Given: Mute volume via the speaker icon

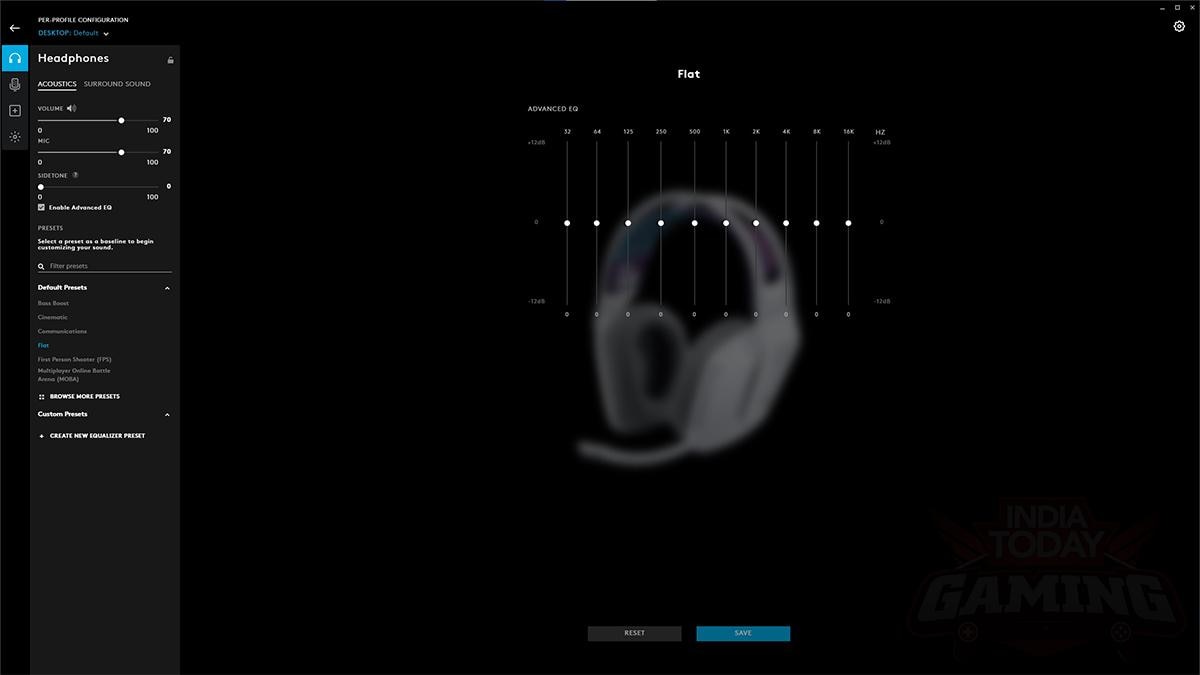Looking at the screenshot, I should tap(71, 108).
